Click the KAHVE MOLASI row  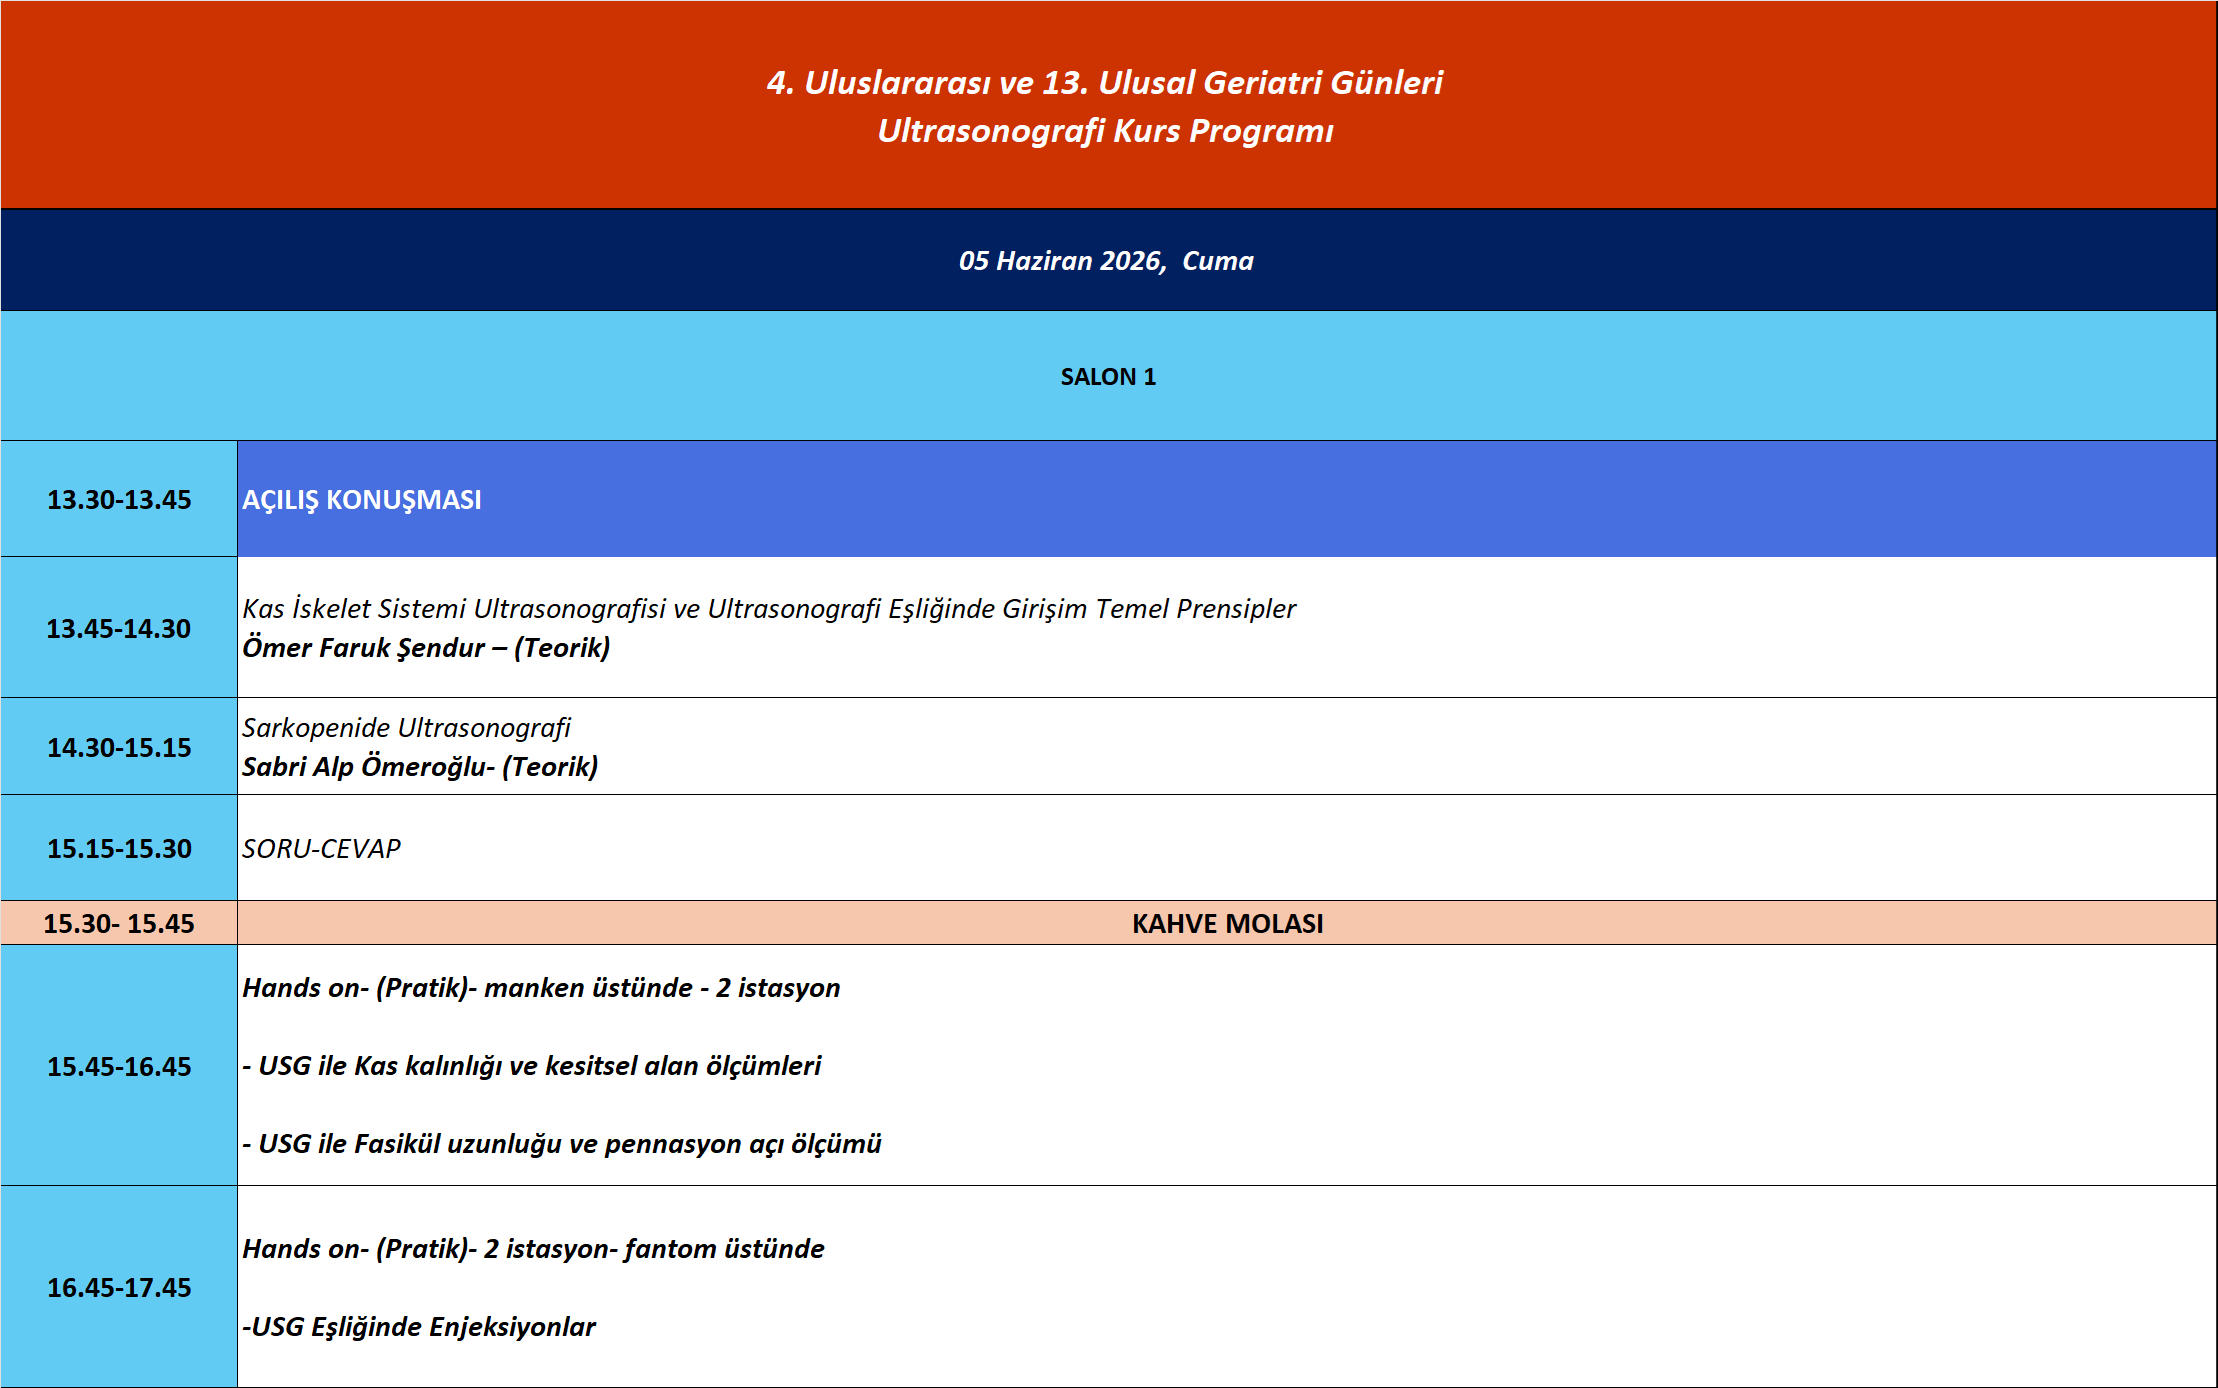(1227, 924)
